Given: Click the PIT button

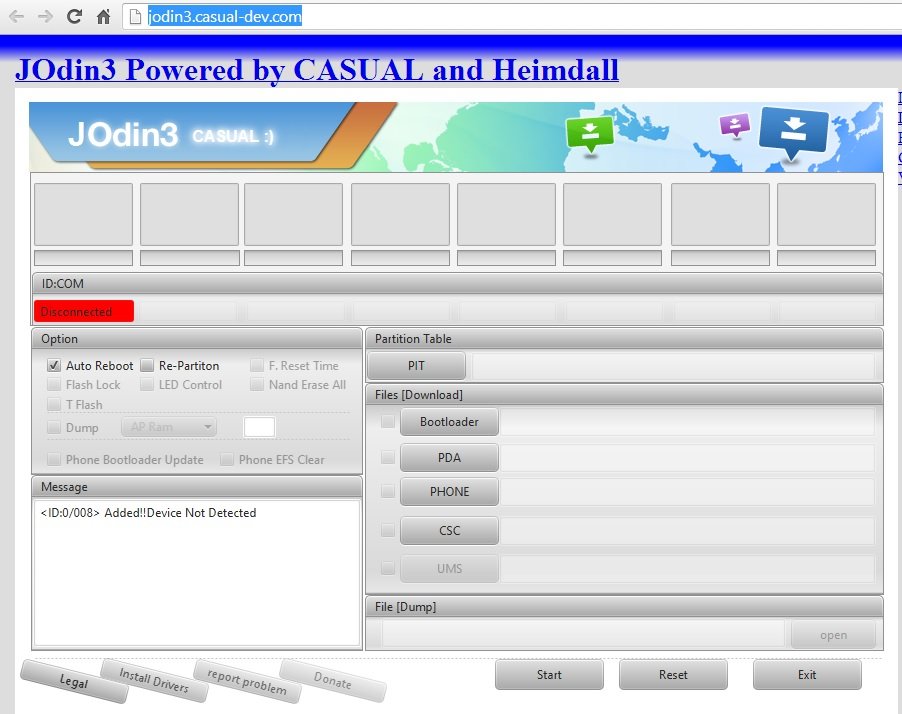Looking at the screenshot, I should [x=416, y=366].
